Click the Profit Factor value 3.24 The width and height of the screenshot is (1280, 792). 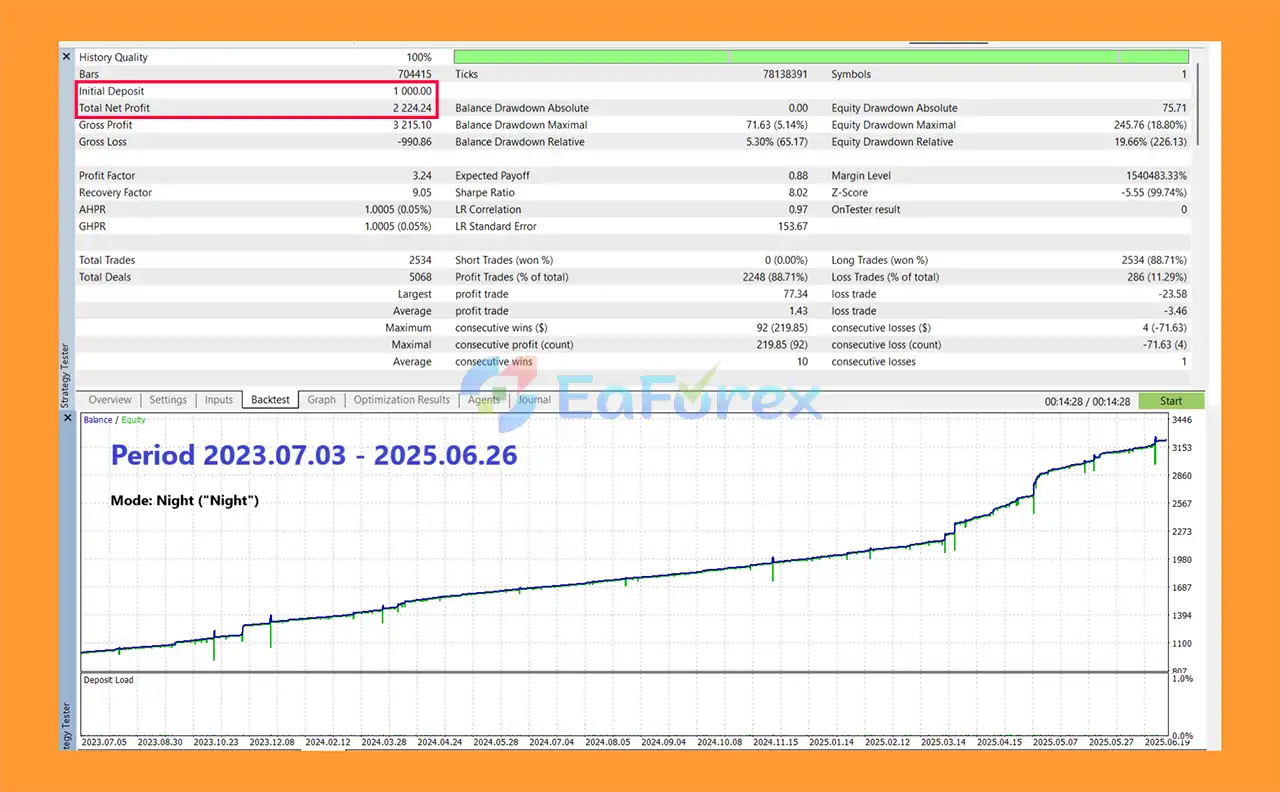(421, 176)
